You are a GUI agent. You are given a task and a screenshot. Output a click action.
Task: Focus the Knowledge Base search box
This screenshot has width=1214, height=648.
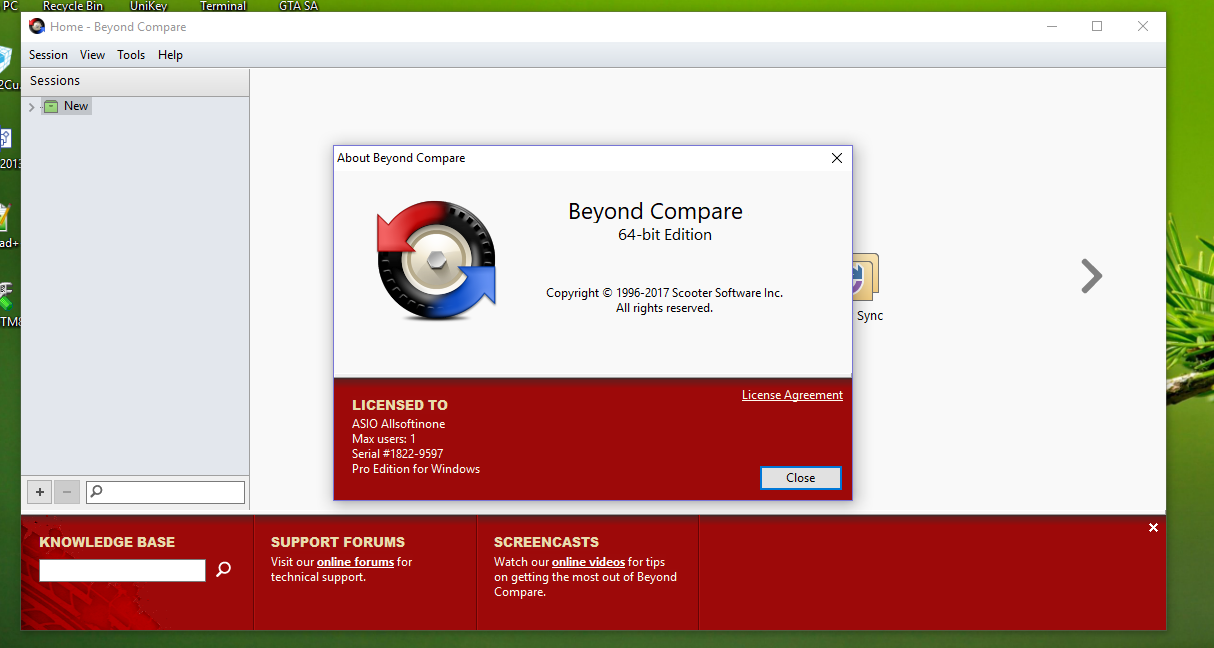pos(122,570)
